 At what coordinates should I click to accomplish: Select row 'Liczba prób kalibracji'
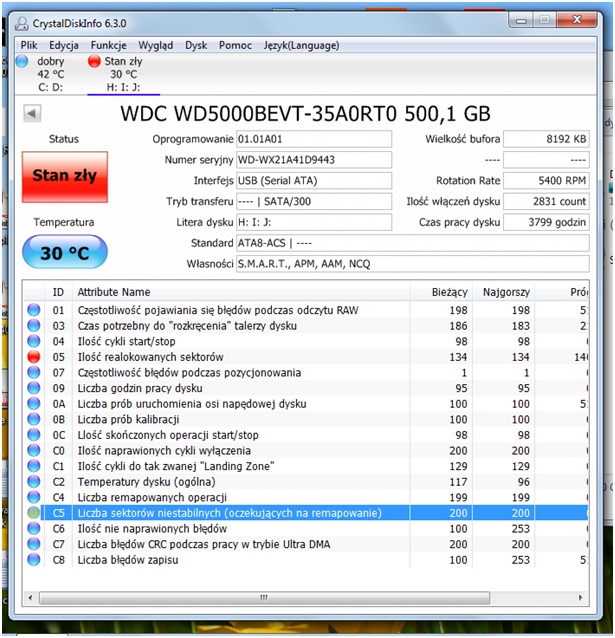coord(306,419)
